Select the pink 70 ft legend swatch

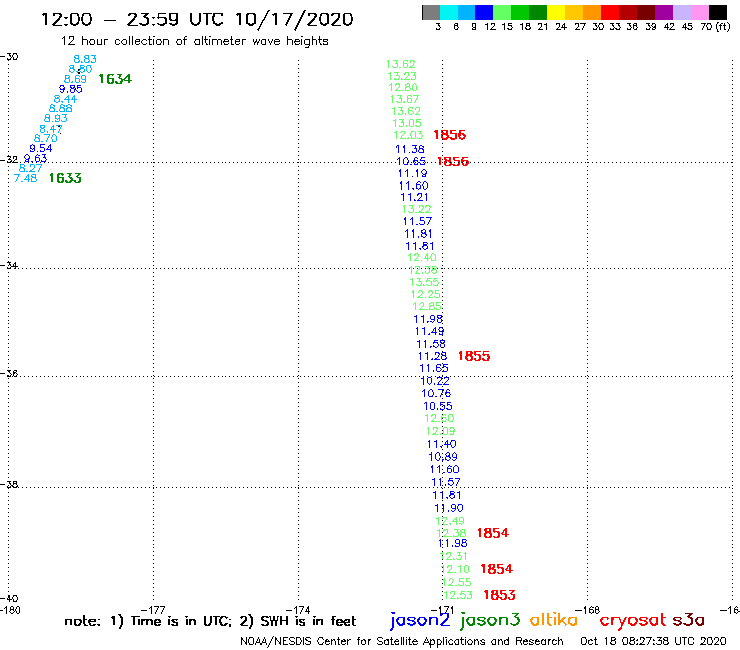[699, 12]
